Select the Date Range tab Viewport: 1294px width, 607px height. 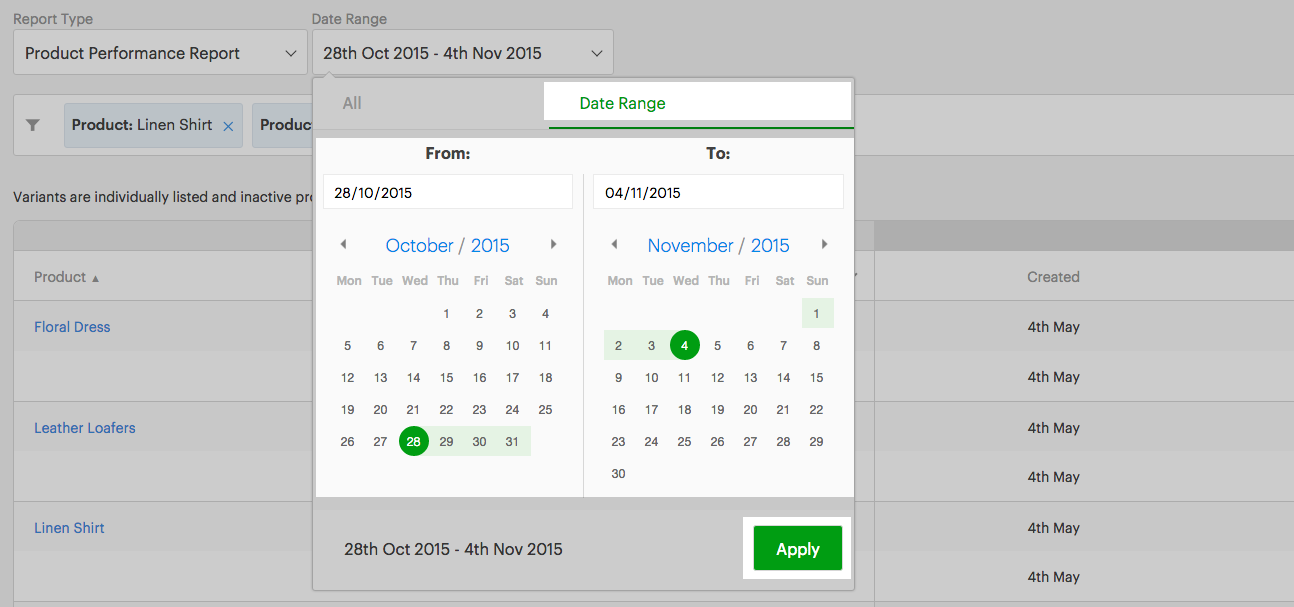[x=622, y=103]
